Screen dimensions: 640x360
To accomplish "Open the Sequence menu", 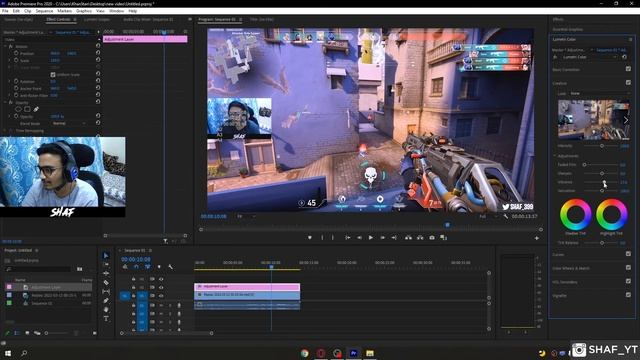I will [x=44, y=11].
